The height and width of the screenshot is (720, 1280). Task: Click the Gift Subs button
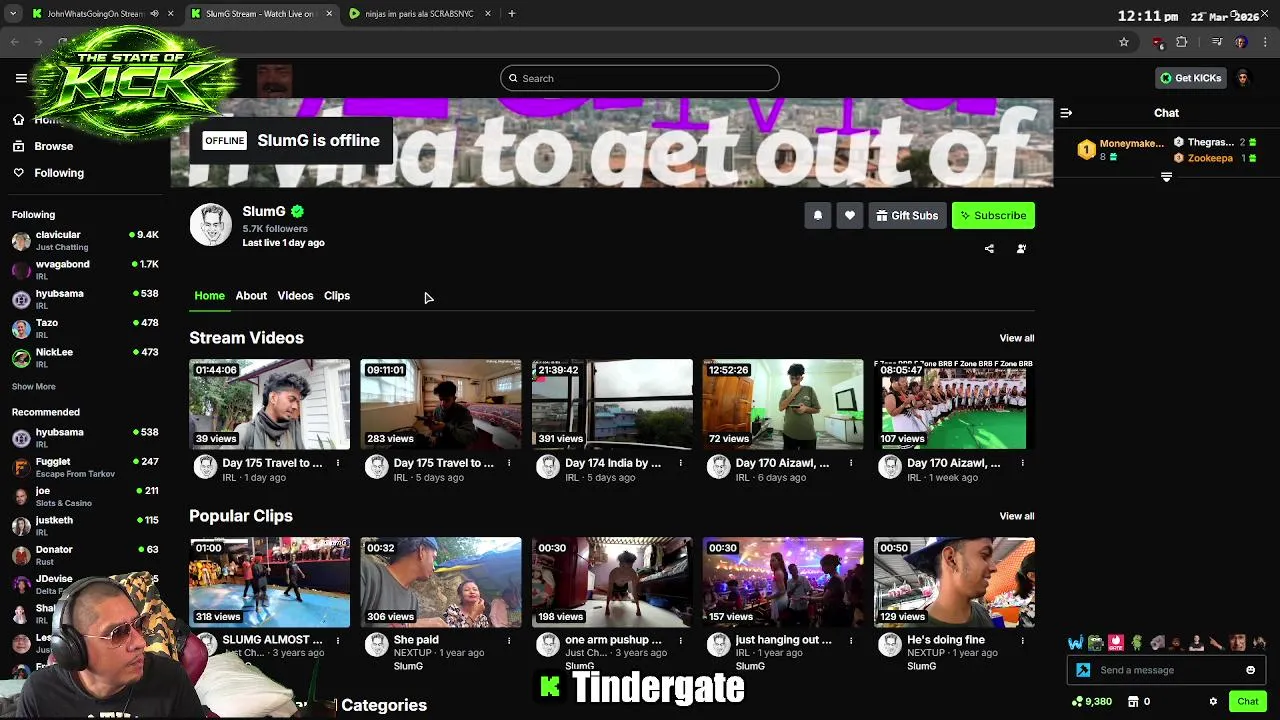pos(907,215)
